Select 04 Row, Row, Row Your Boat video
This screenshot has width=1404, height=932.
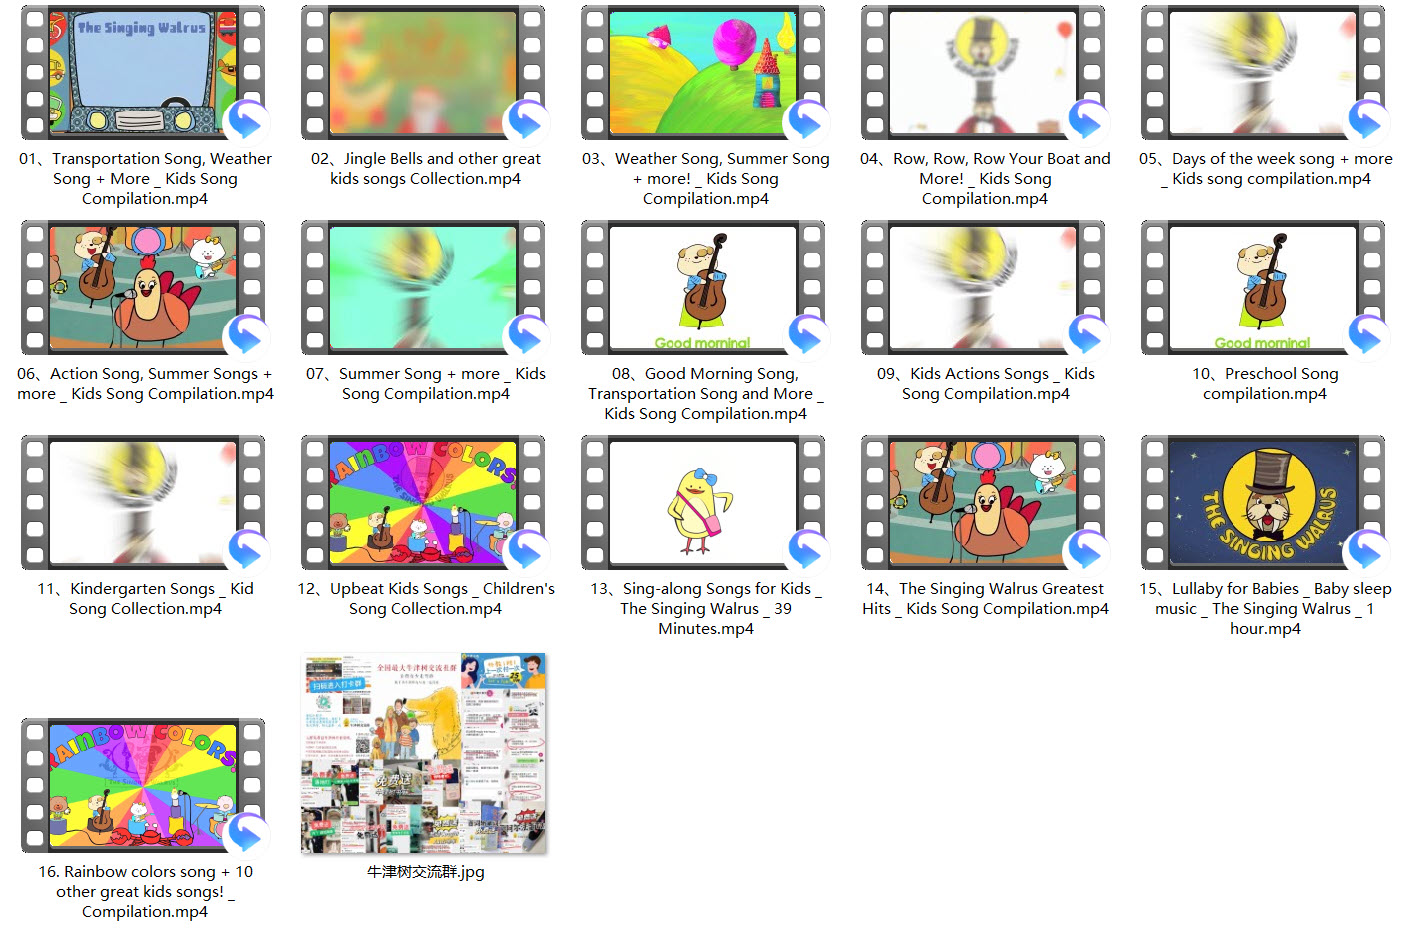983,74
